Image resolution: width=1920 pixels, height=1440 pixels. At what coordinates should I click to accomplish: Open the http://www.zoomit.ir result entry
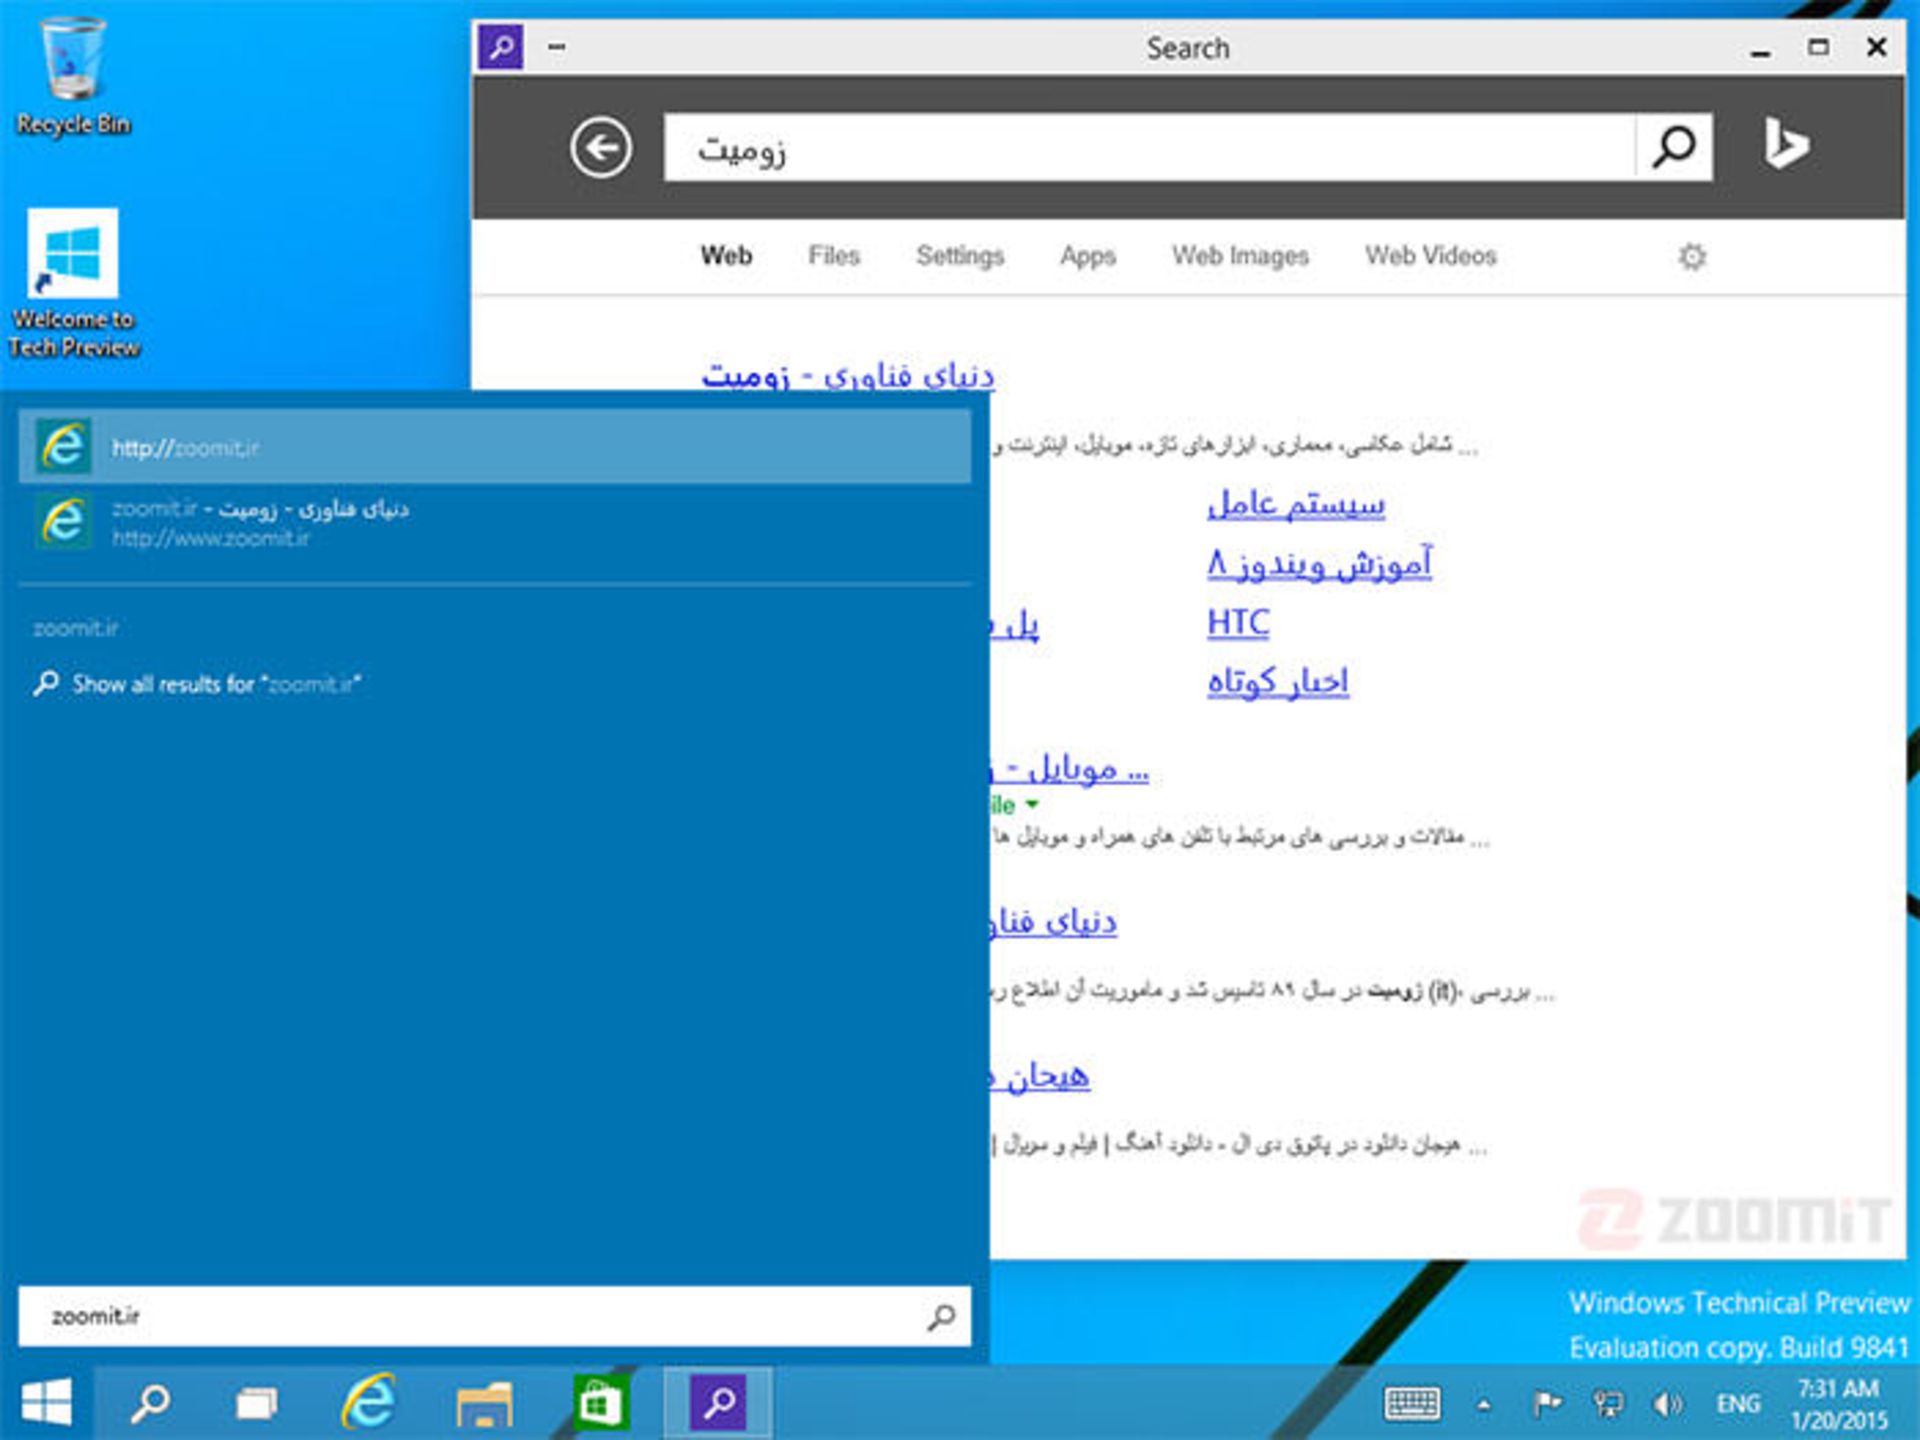pyautogui.click(x=494, y=523)
